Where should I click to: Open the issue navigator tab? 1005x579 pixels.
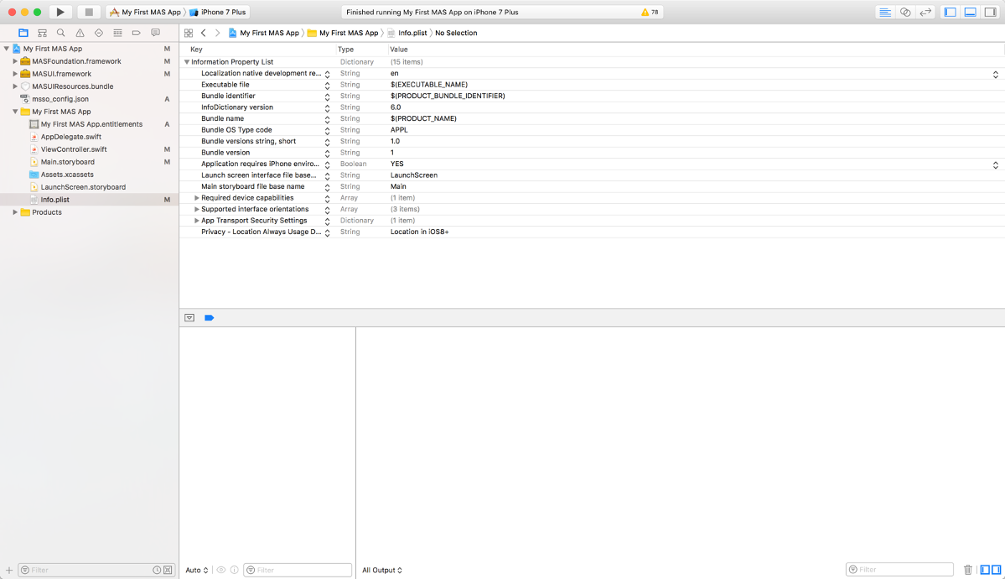point(80,33)
